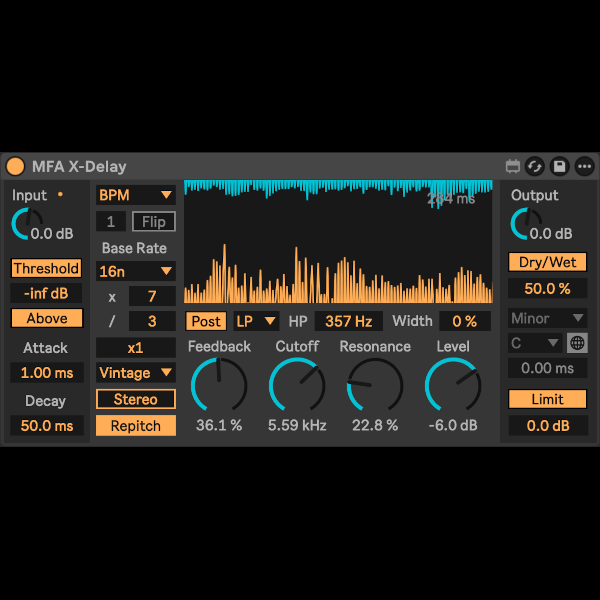Click the Input gain knob
600x600 pixels.
(x=28, y=225)
